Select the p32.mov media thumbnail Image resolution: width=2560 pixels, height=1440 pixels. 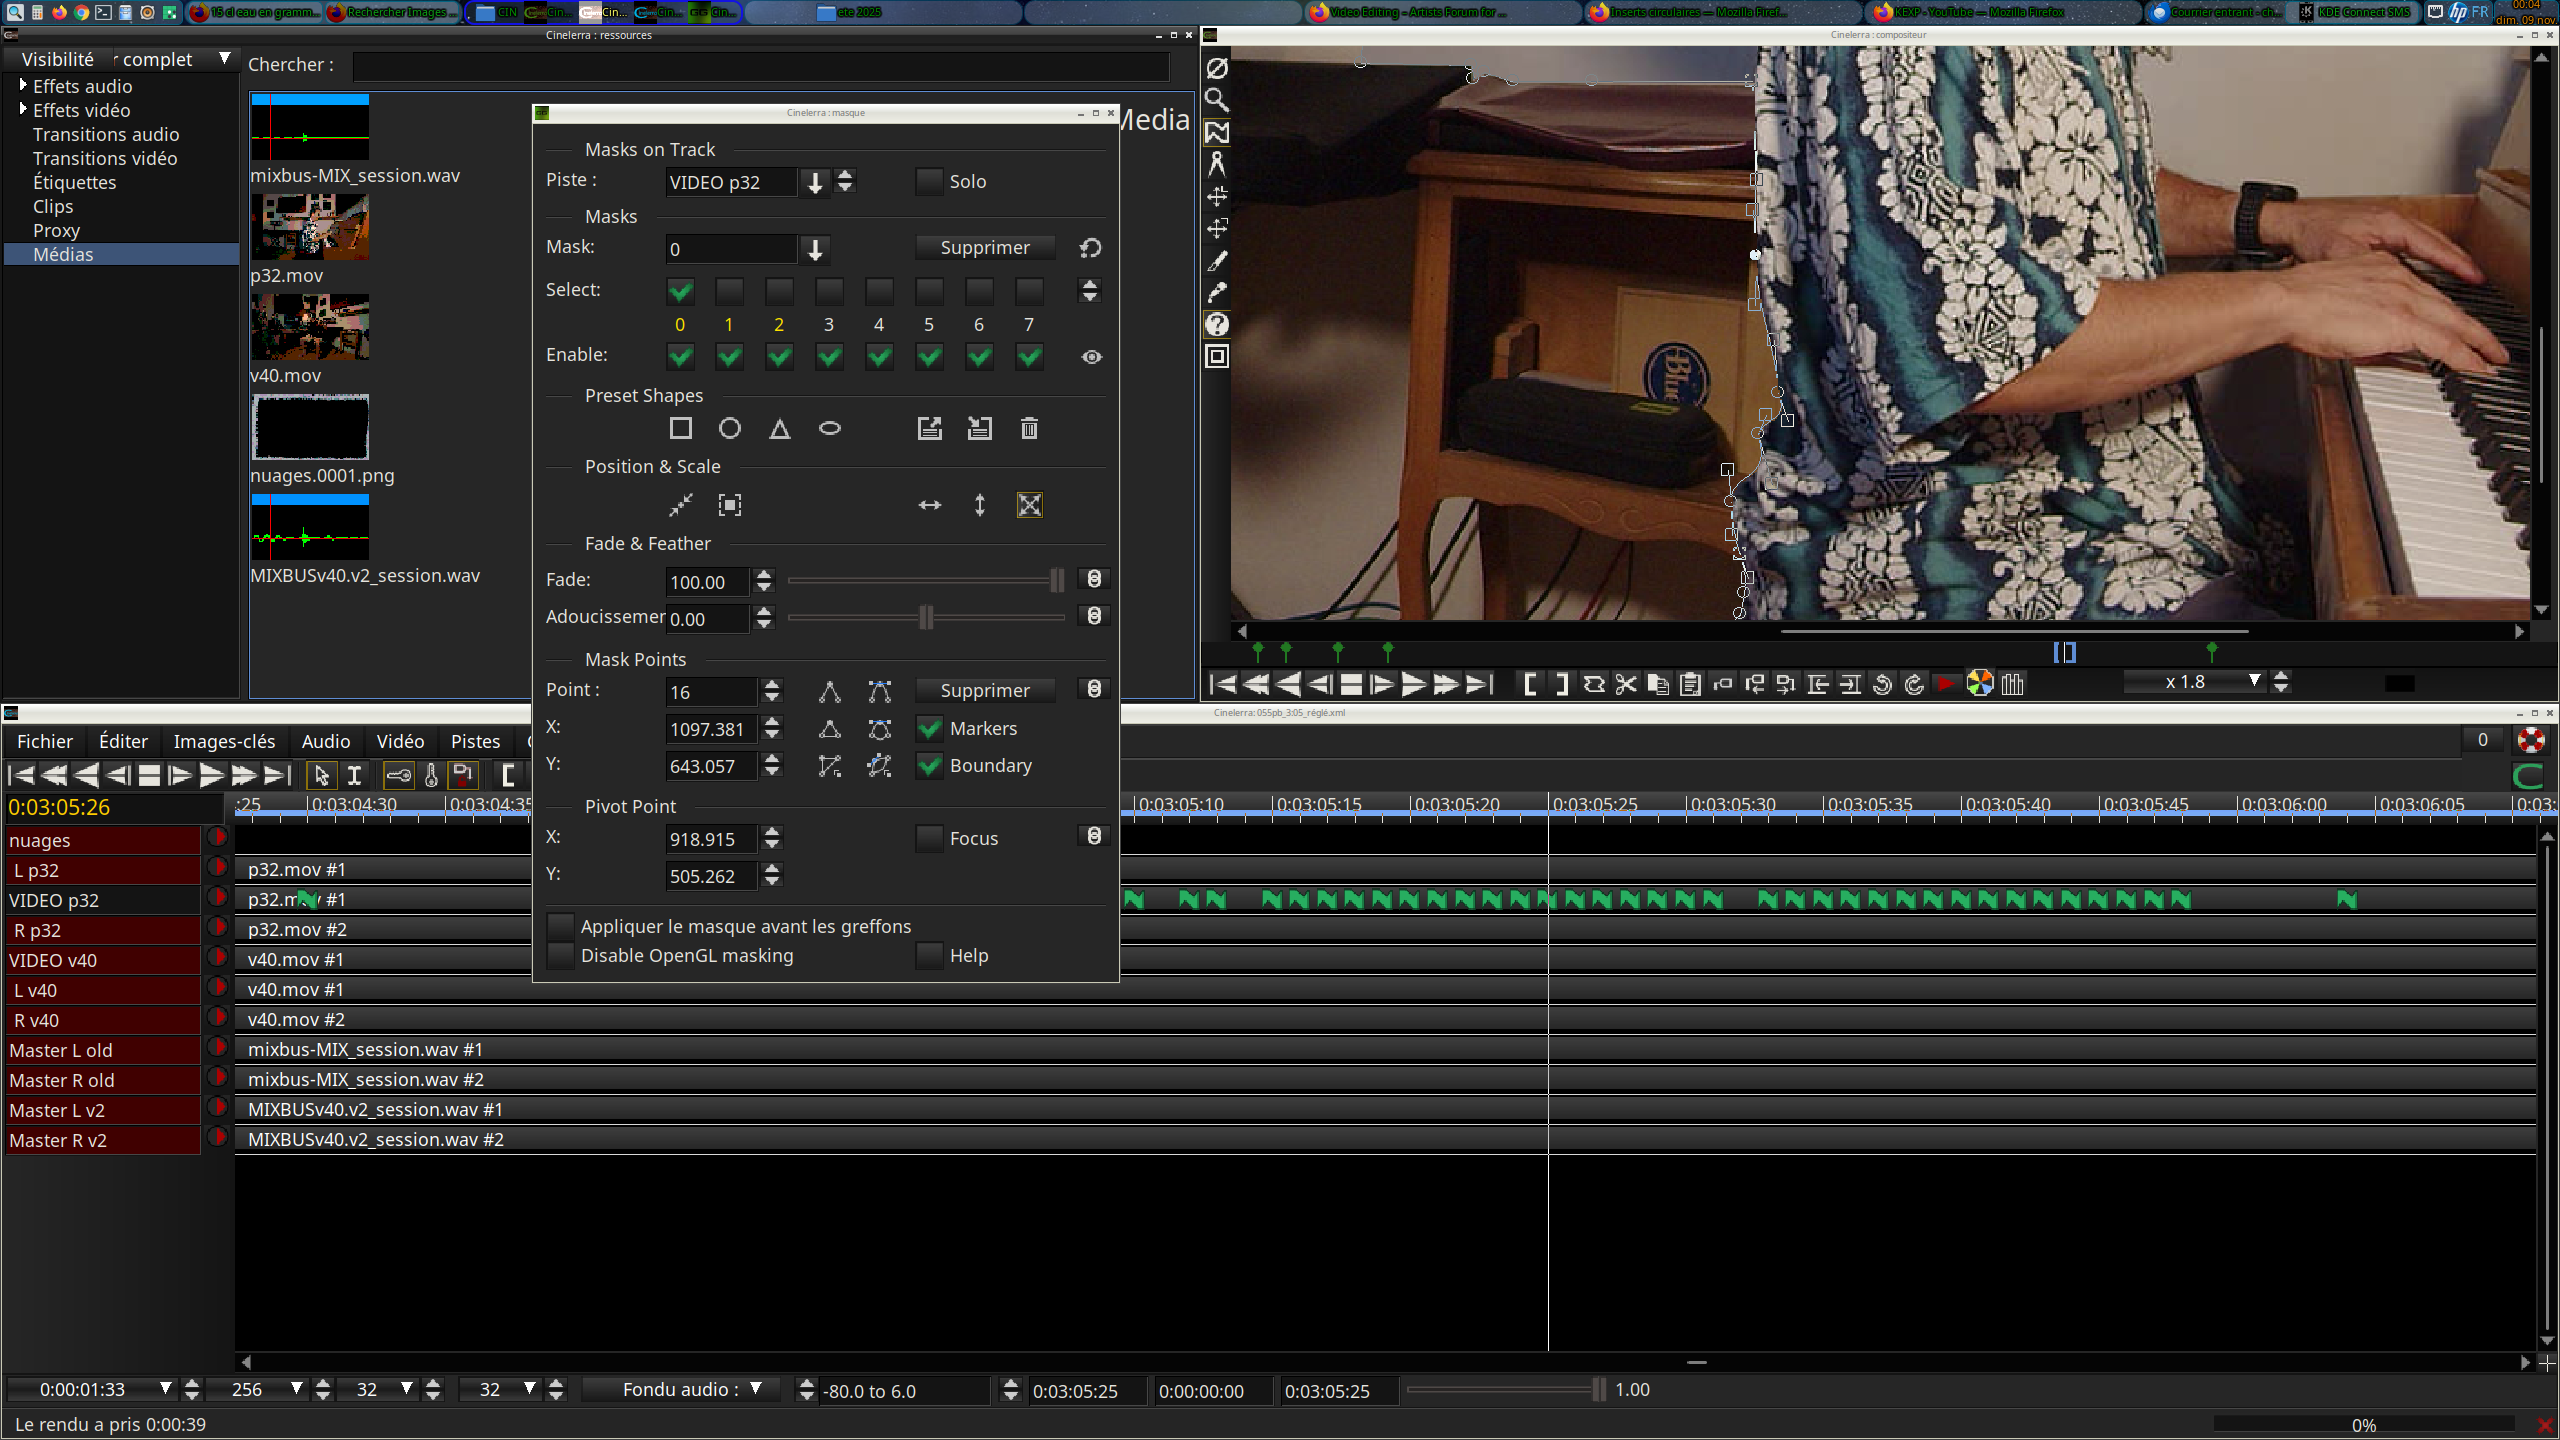[310, 227]
